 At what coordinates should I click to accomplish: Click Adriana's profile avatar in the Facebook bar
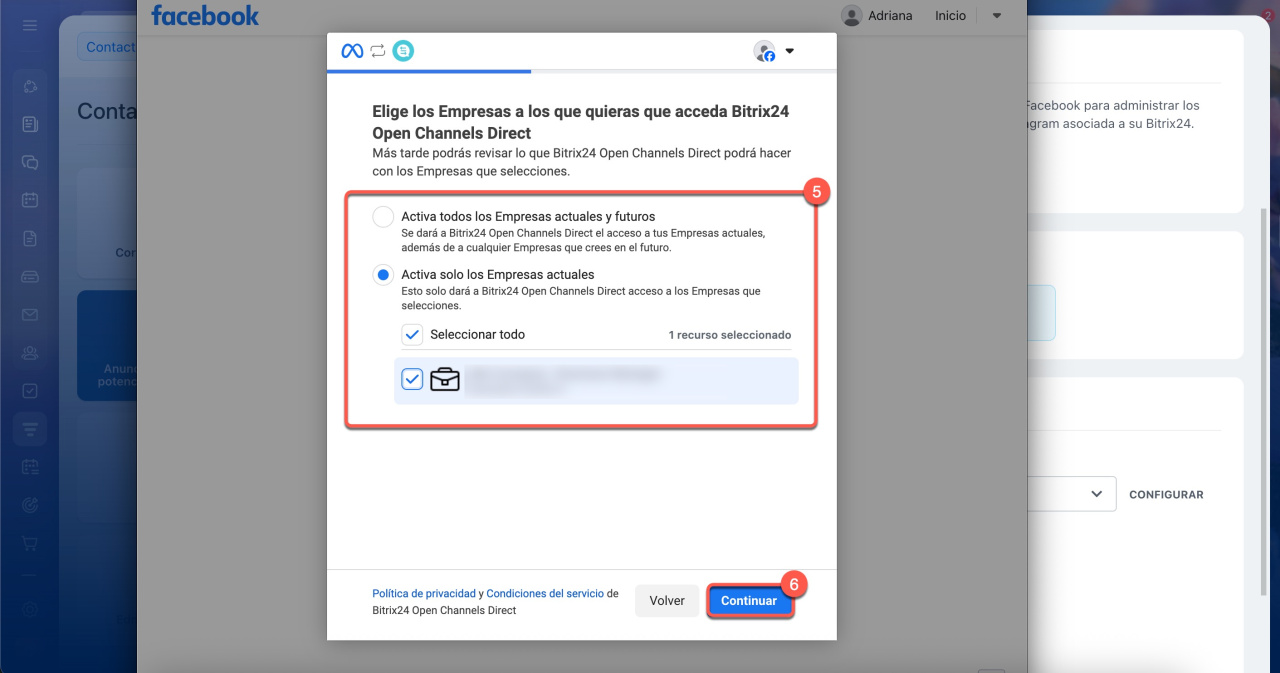coord(852,16)
